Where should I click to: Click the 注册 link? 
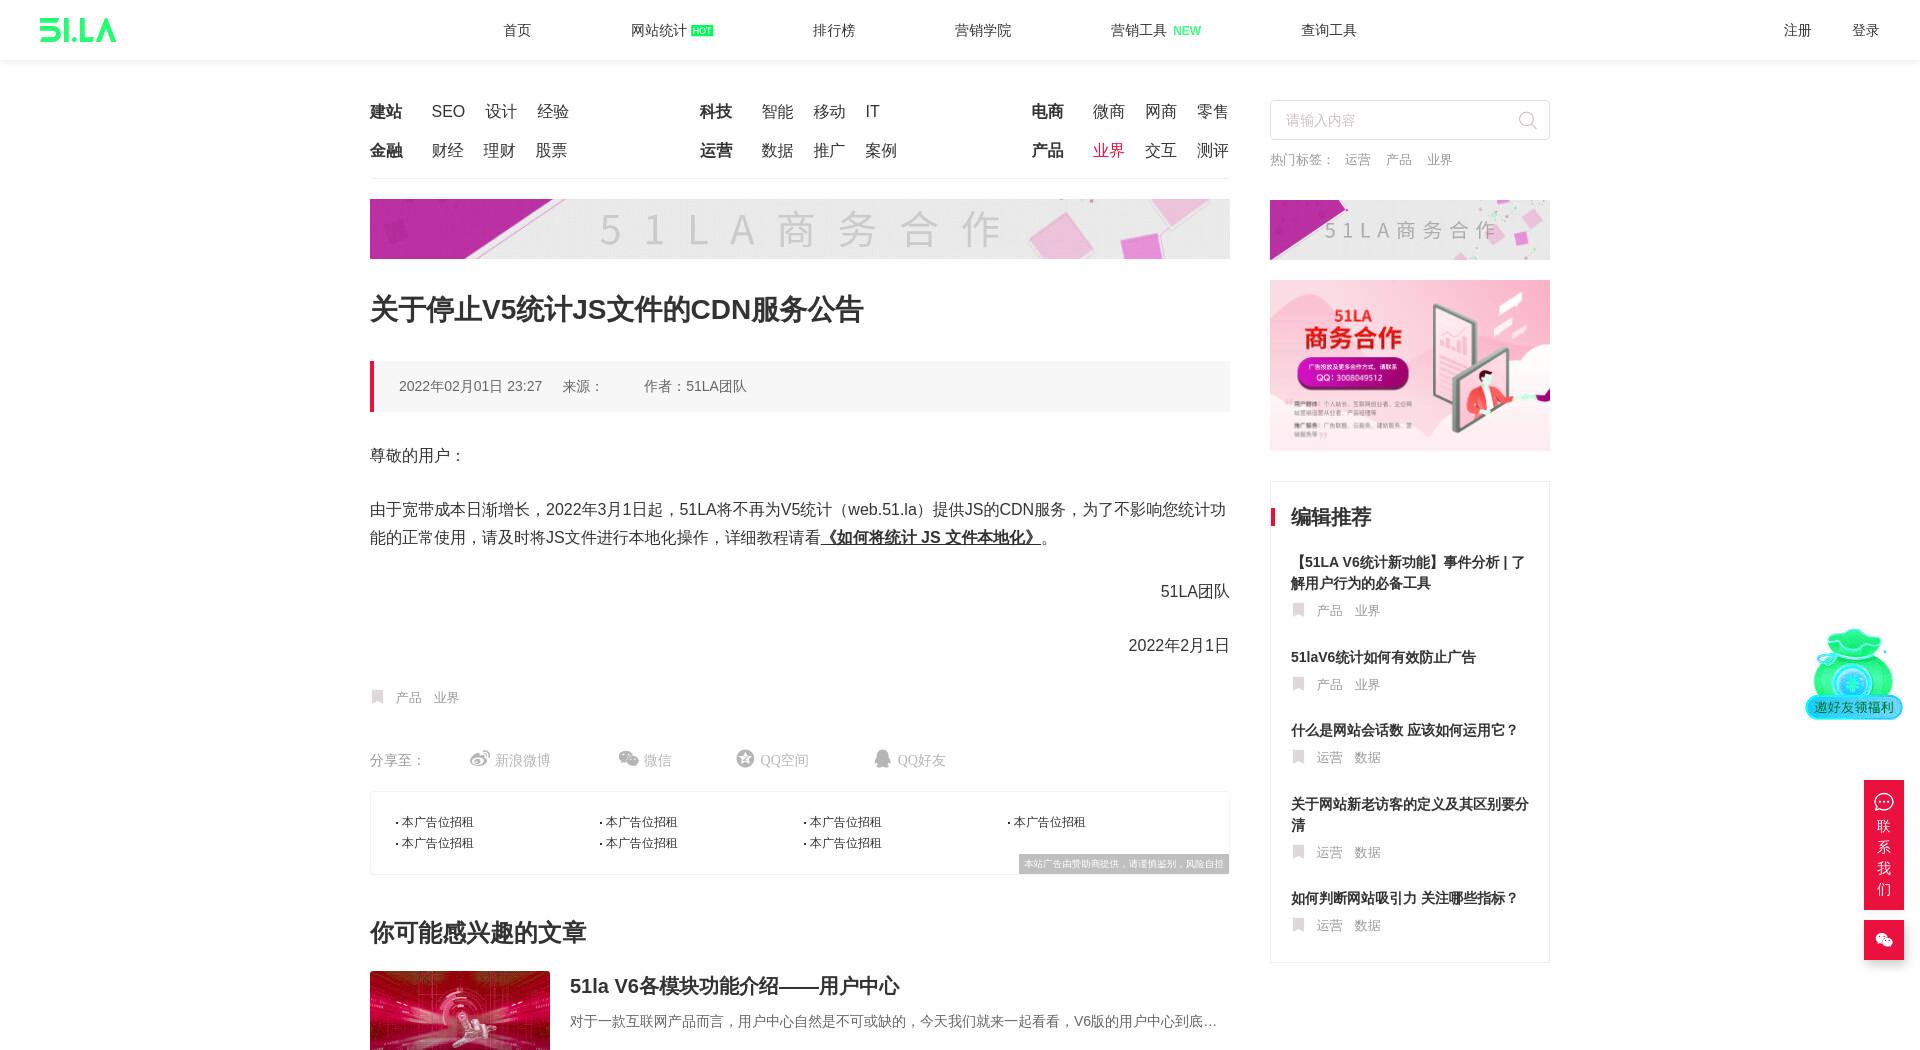[x=1798, y=30]
